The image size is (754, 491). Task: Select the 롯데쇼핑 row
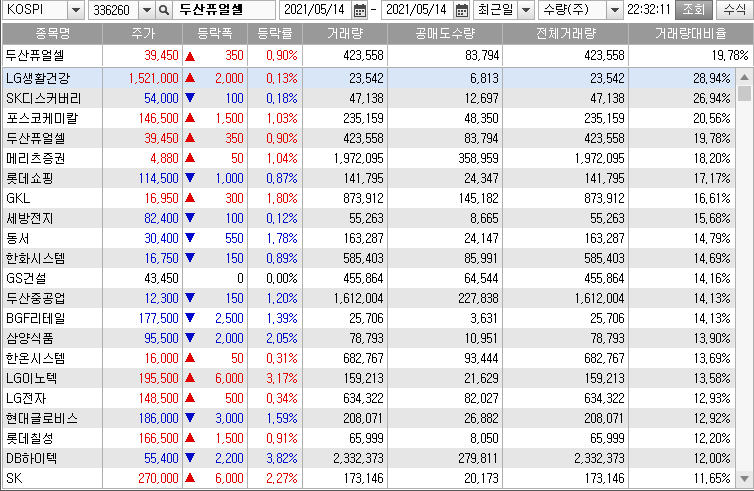(369, 178)
